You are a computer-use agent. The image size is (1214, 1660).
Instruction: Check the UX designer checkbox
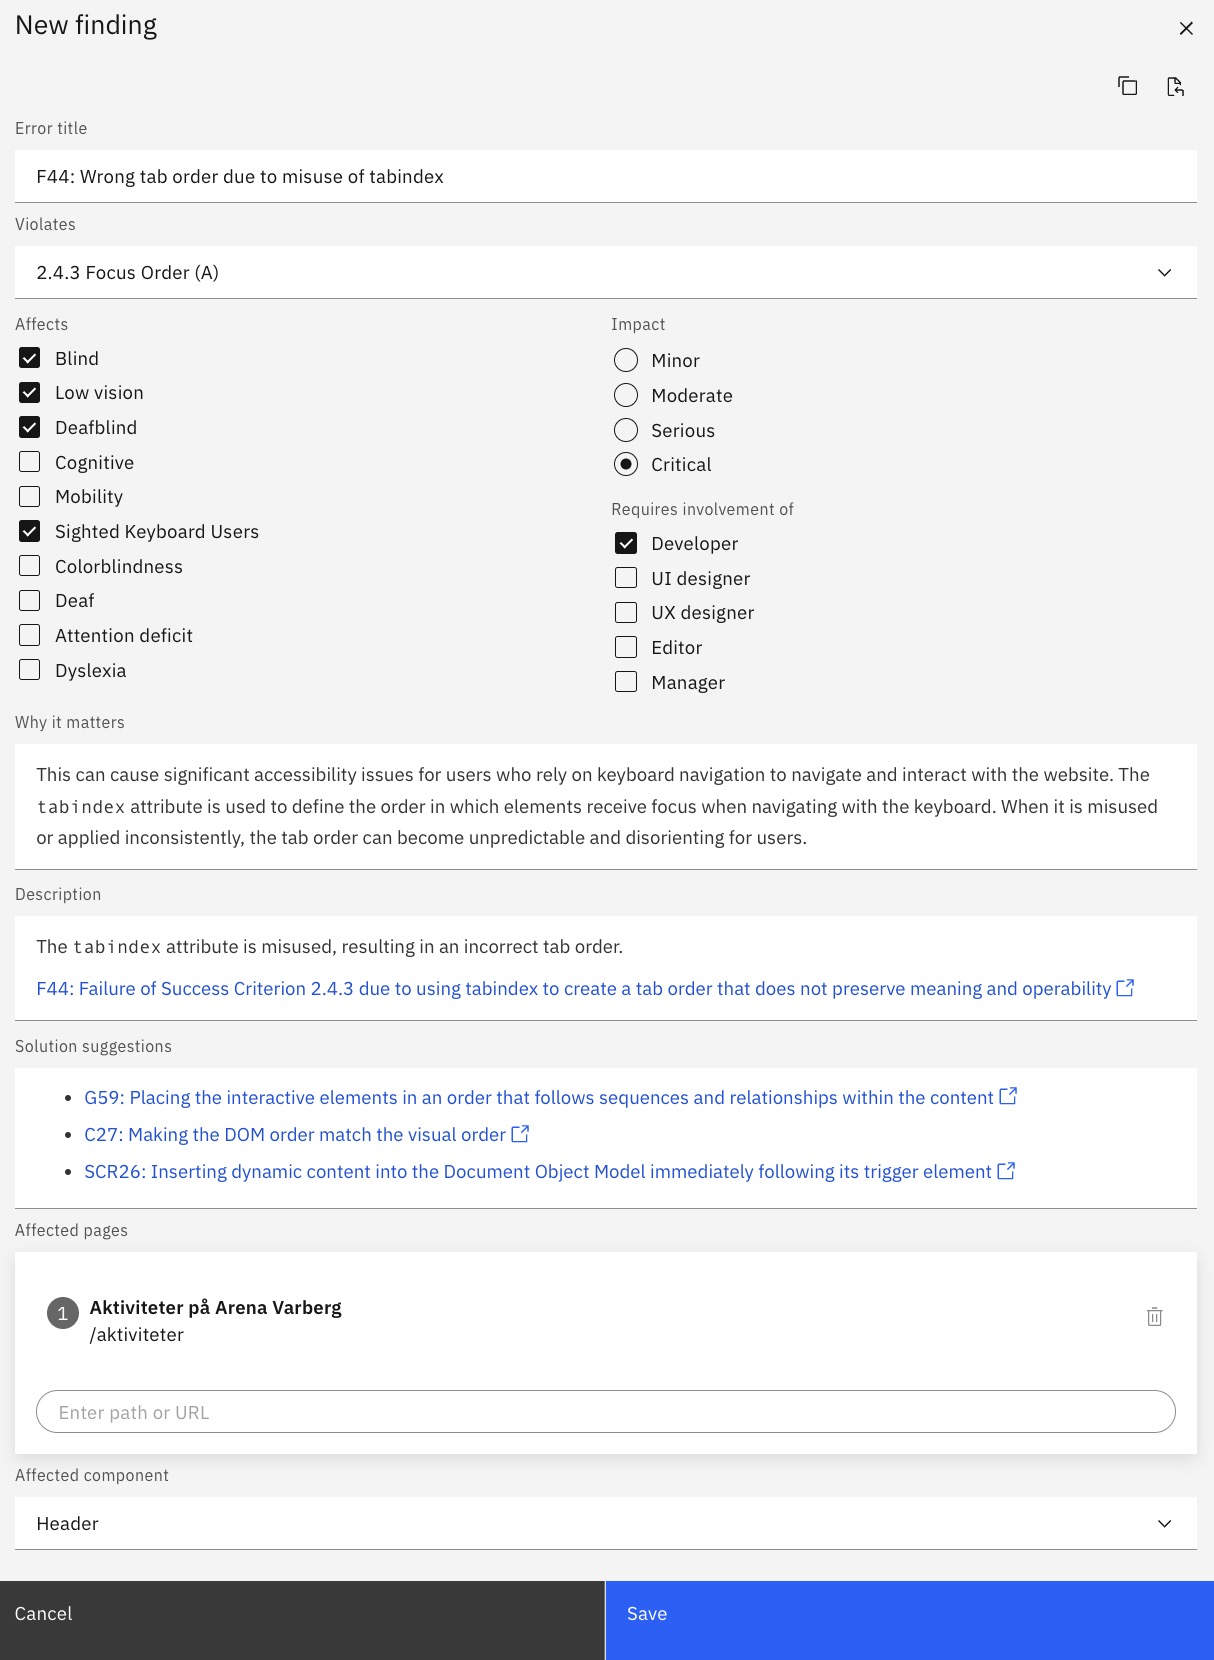point(626,612)
